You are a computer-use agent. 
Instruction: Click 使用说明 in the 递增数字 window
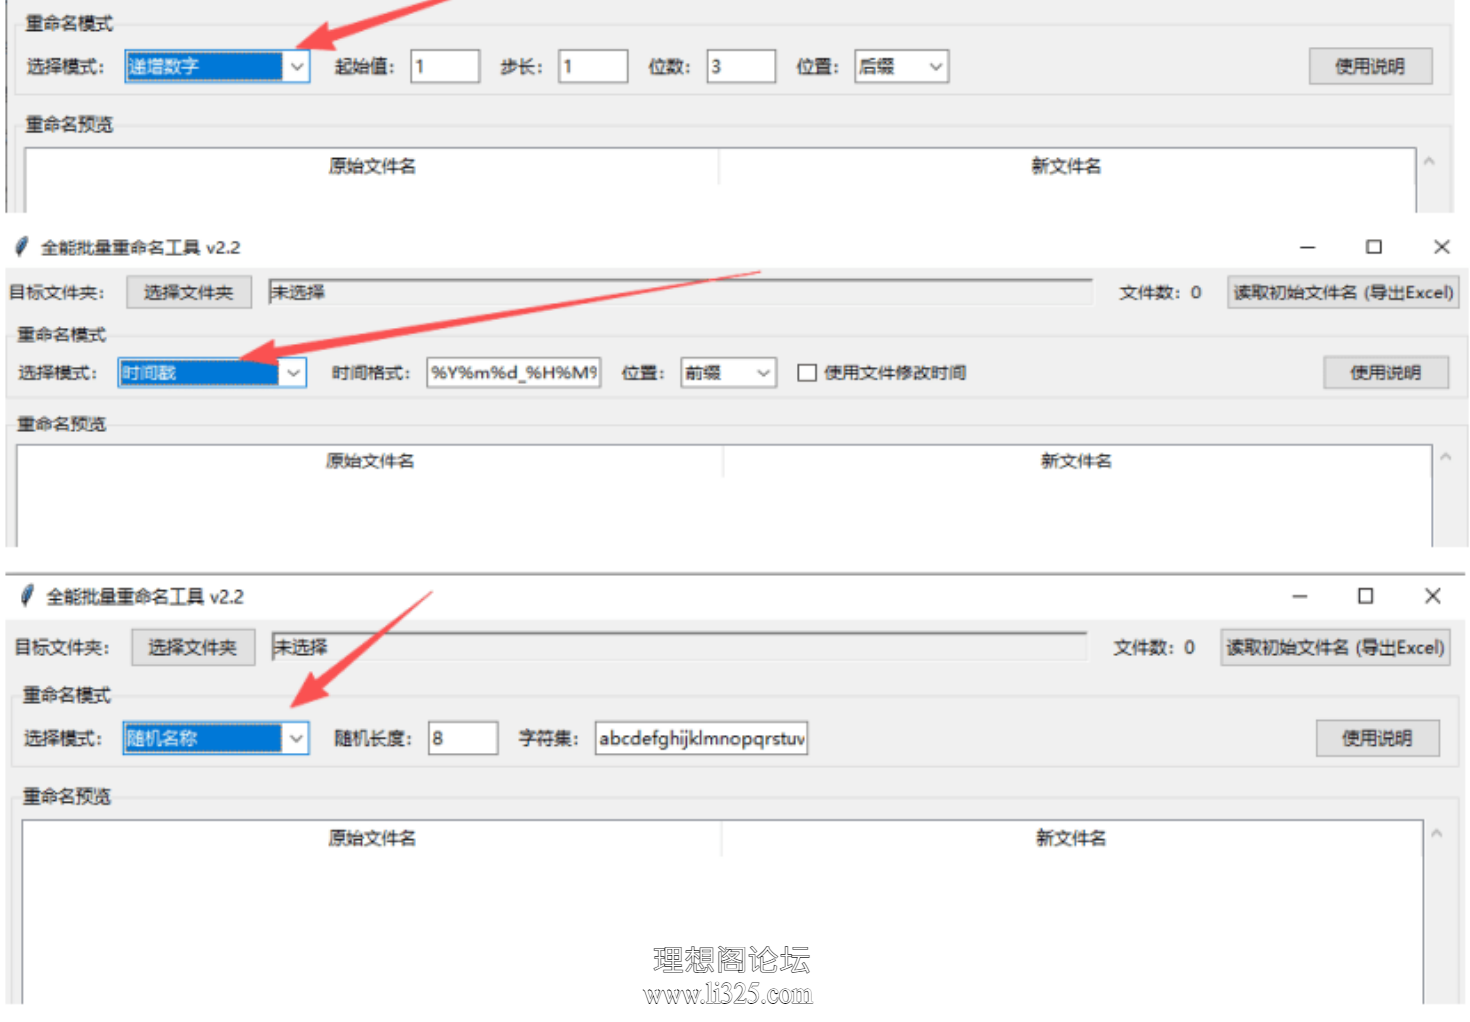click(1370, 66)
